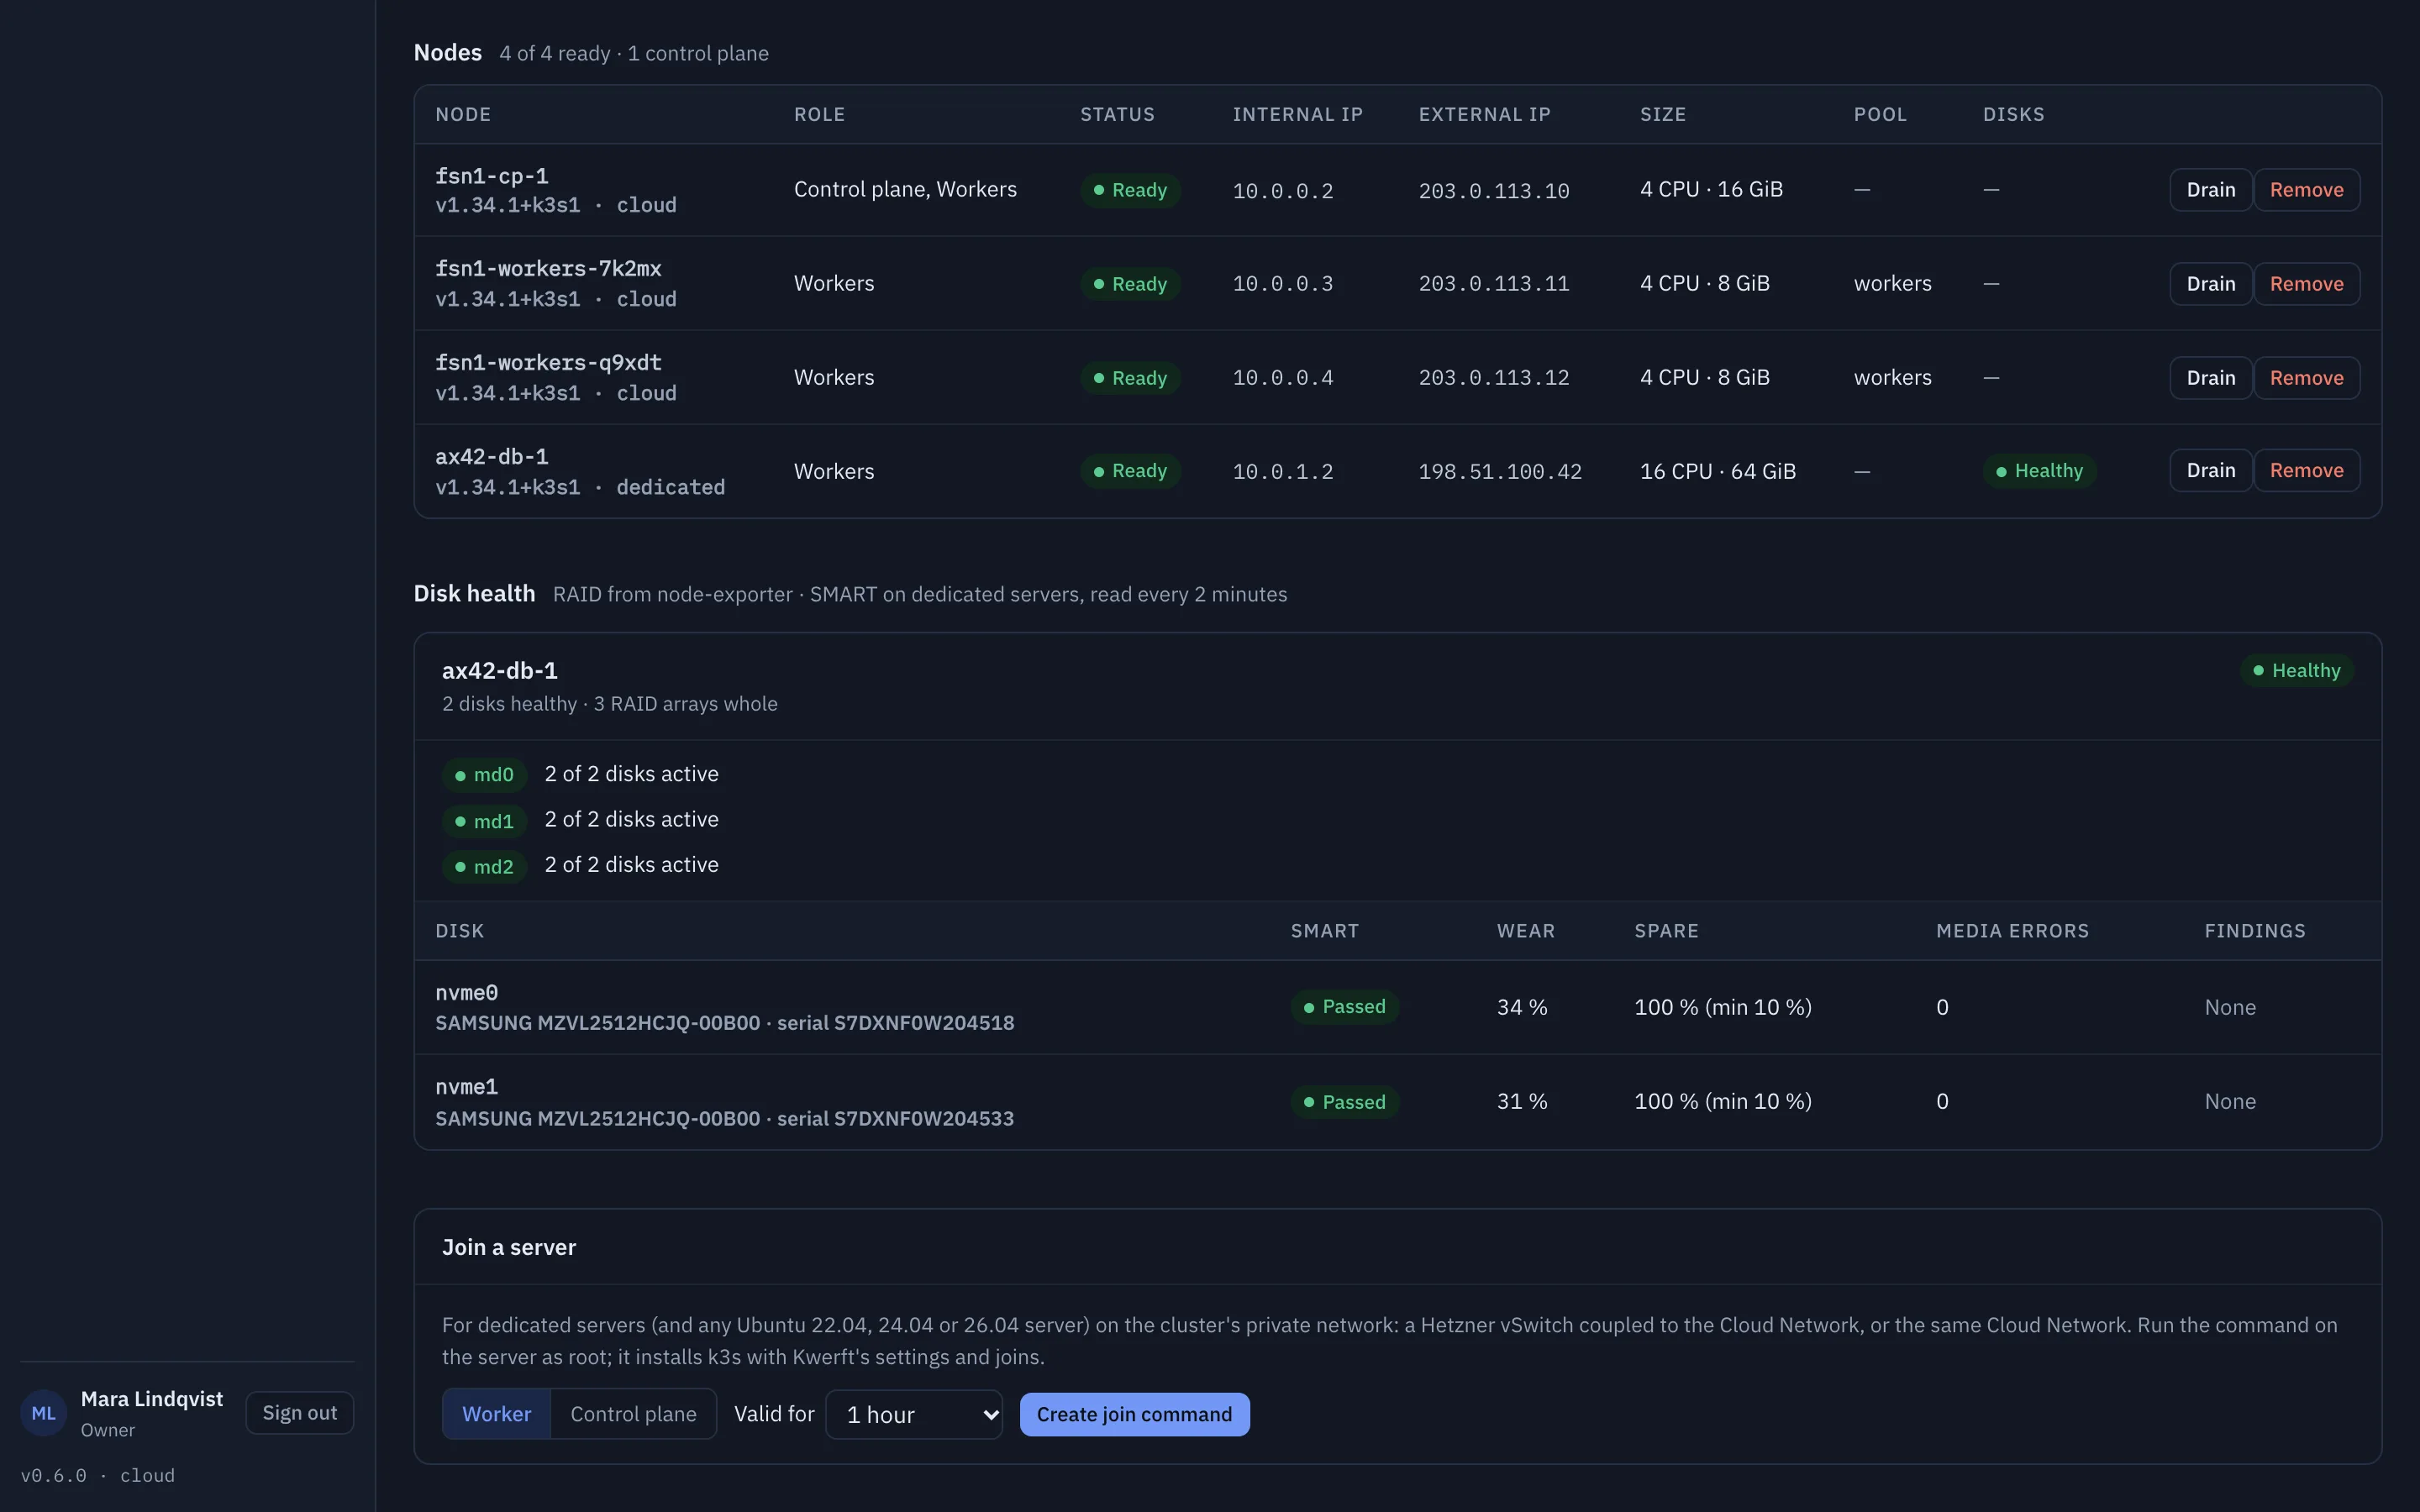
Task: Select the Worker join role
Action: tap(496, 1414)
